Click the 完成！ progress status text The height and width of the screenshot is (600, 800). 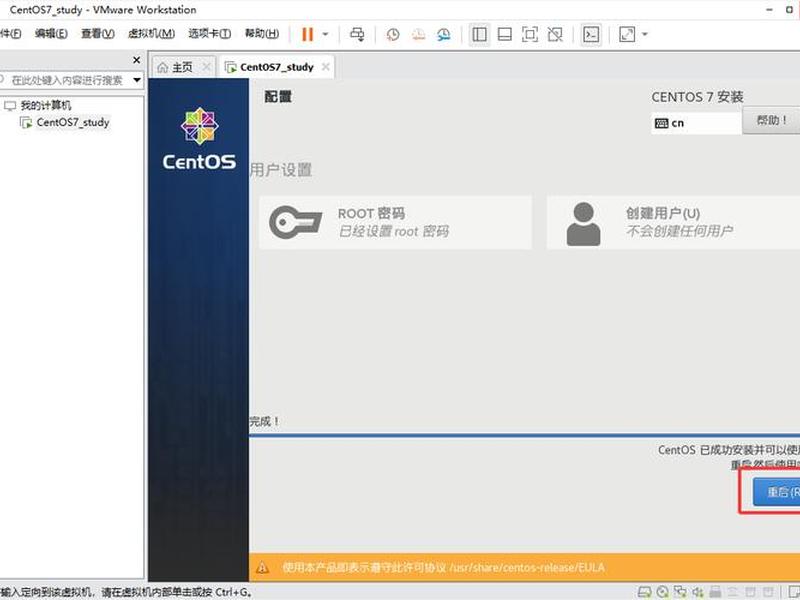pos(264,421)
